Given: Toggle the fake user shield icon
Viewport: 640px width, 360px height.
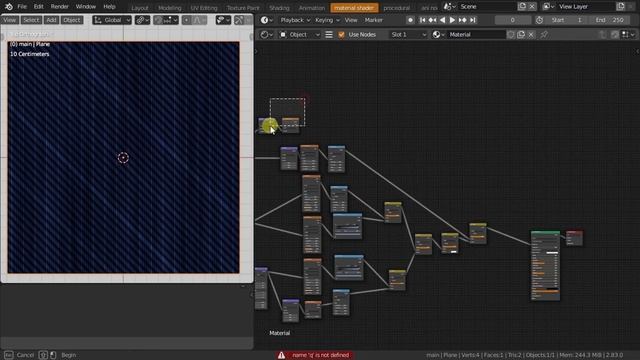Looking at the screenshot, I should point(511,35).
